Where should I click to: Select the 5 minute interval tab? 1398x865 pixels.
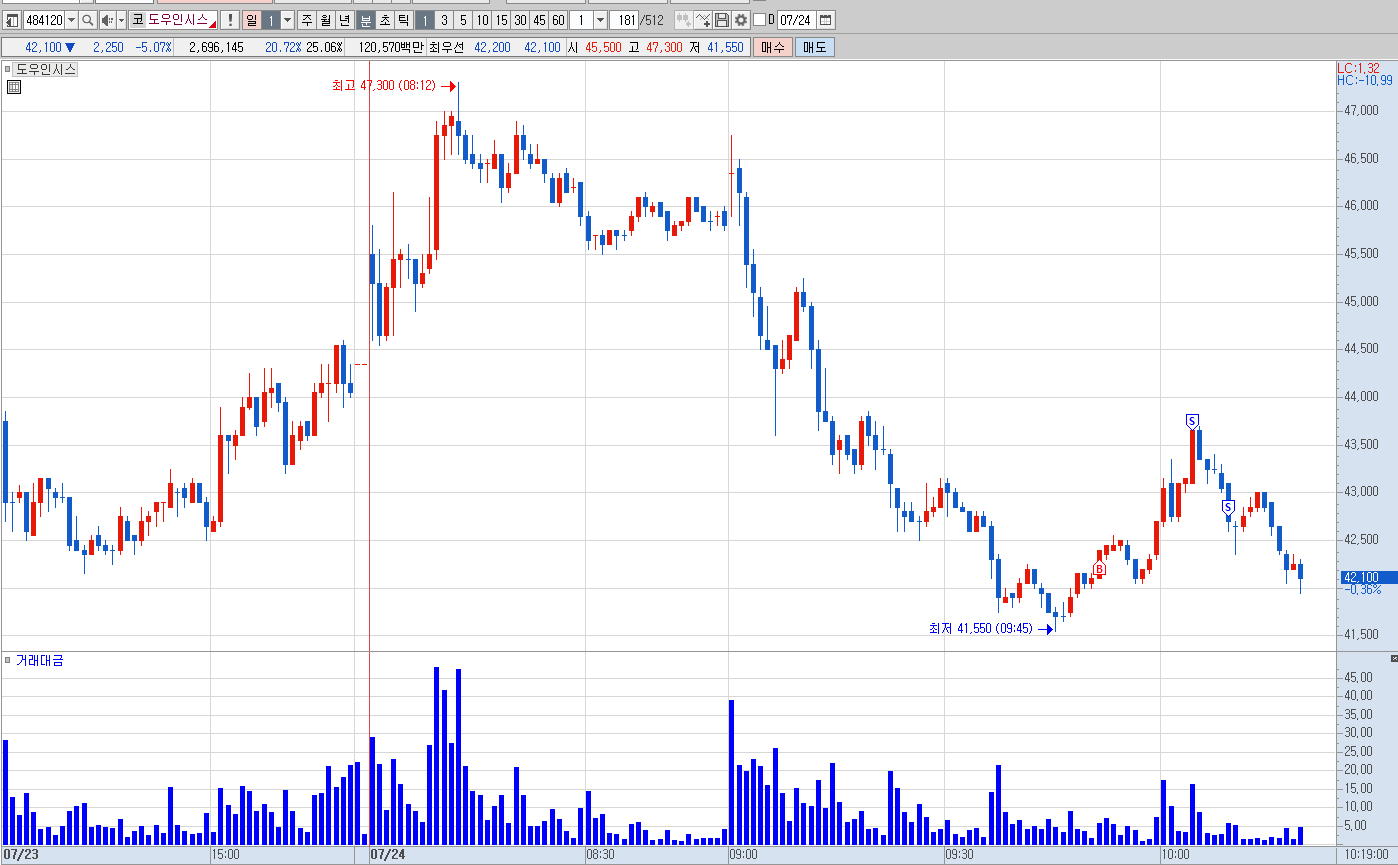click(x=463, y=20)
